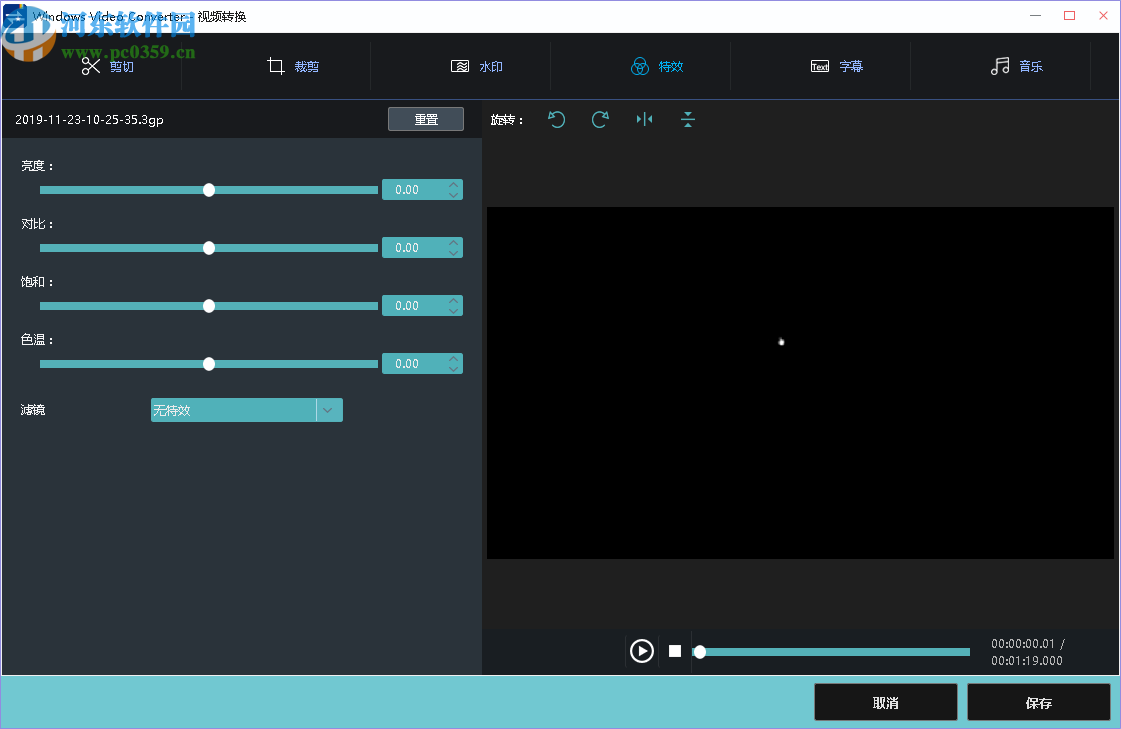Click the stop playback square button
This screenshot has width=1121, height=729.
[674, 651]
